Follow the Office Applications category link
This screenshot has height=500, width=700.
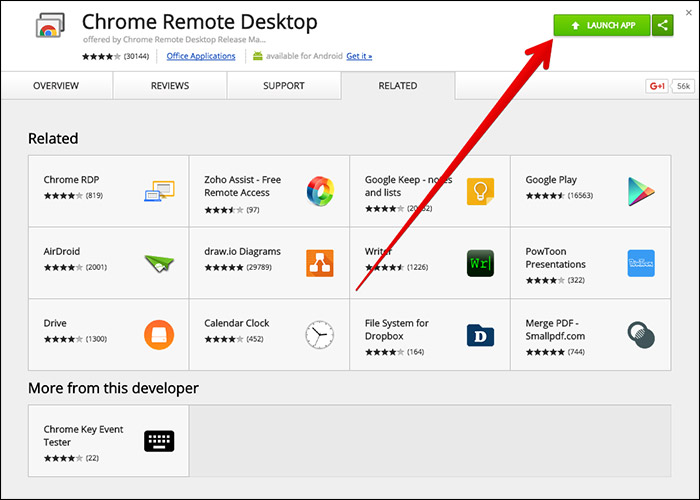pos(201,56)
